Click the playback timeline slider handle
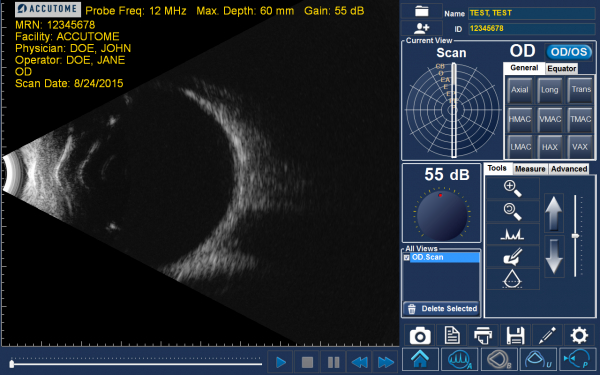Image resolution: width=600 pixels, height=375 pixels. coord(12,364)
